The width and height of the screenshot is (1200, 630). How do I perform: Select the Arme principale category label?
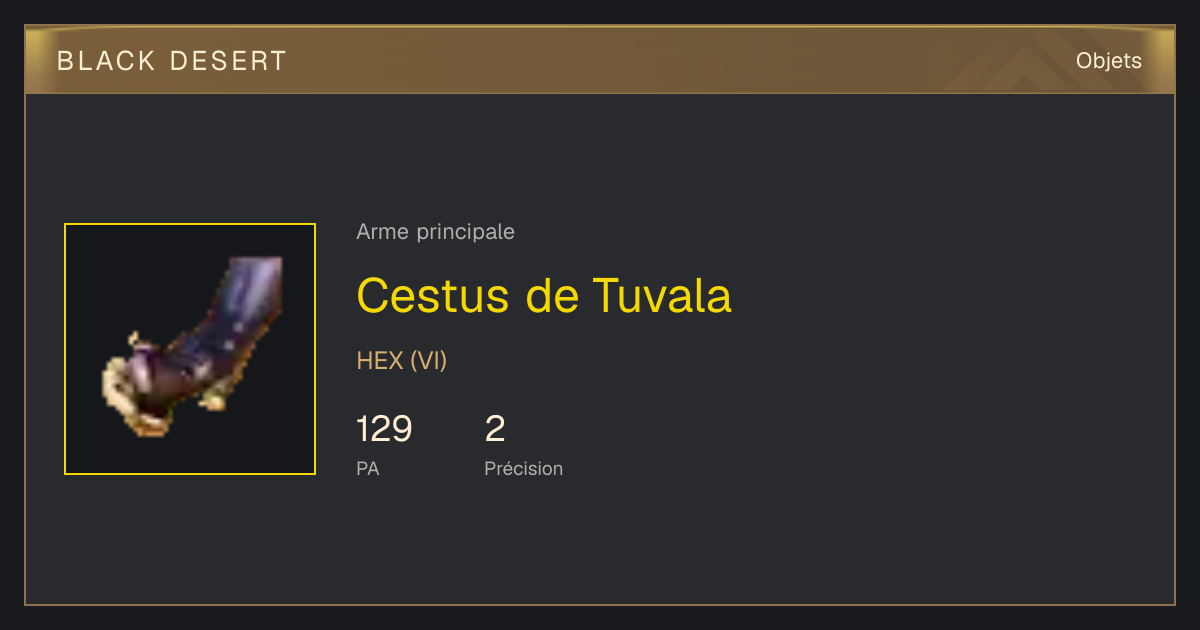[436, 232]
